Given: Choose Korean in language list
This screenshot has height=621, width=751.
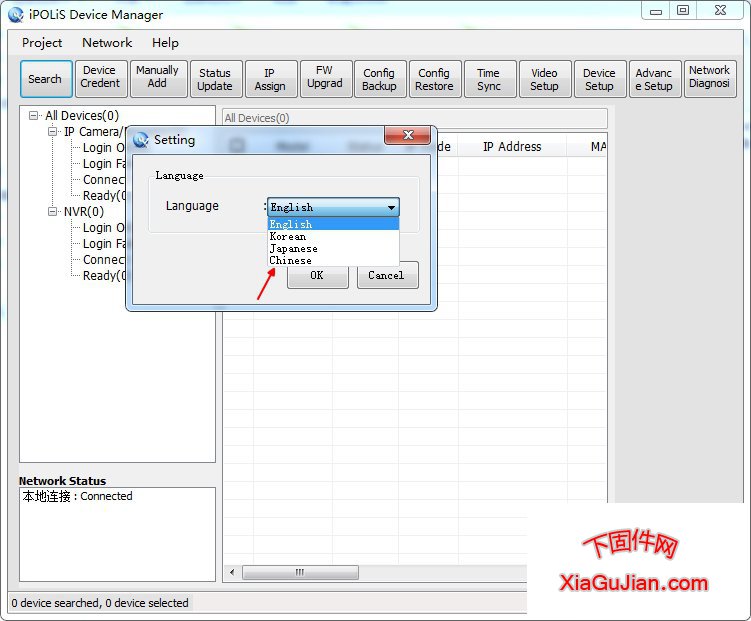Looking at the screenshot, I should 333,237.
